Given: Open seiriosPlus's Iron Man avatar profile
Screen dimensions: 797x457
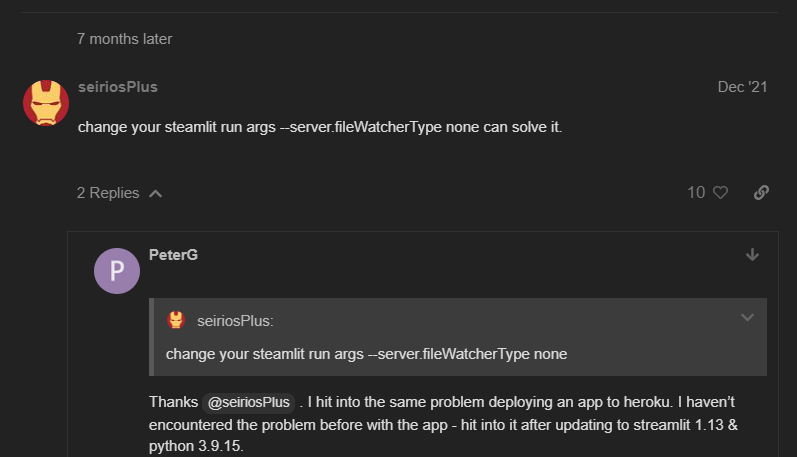Looking at the screenshot, I should coord(46,103).
